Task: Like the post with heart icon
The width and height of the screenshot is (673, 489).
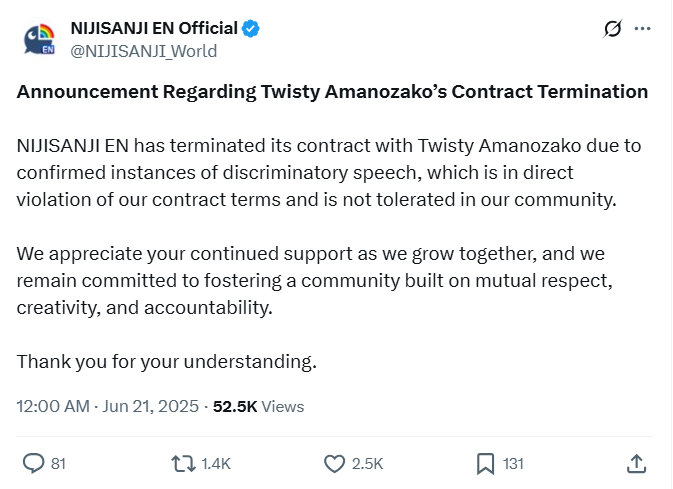Action: [x=334, y=464]
